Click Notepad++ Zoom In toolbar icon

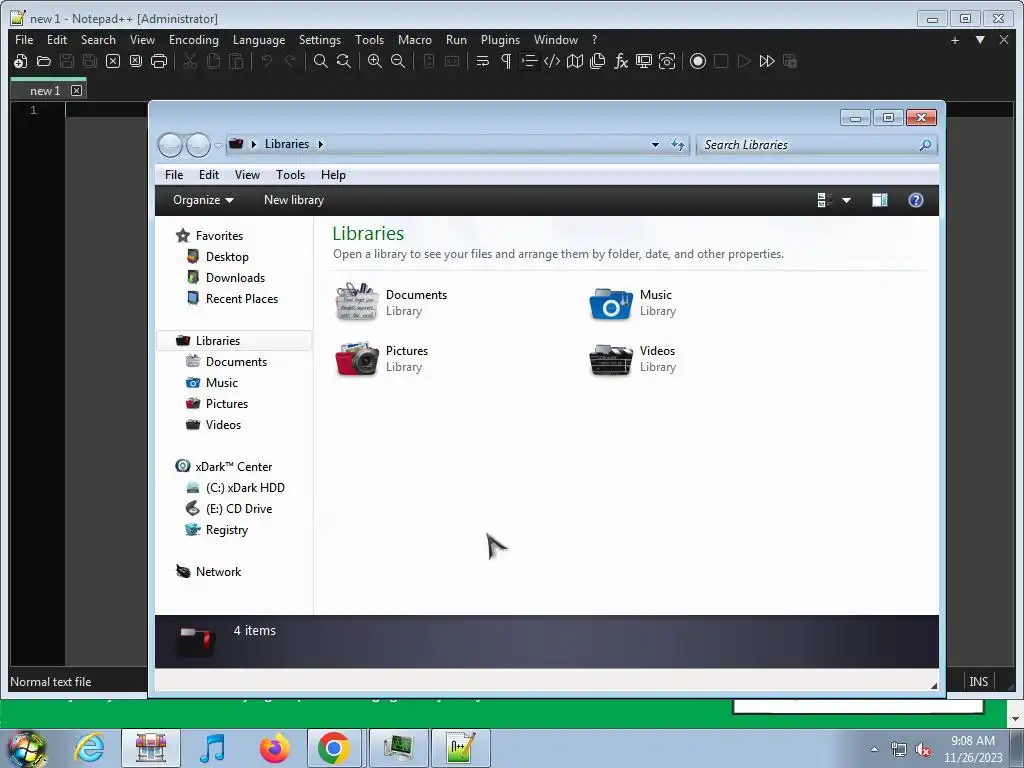point(375,61)
